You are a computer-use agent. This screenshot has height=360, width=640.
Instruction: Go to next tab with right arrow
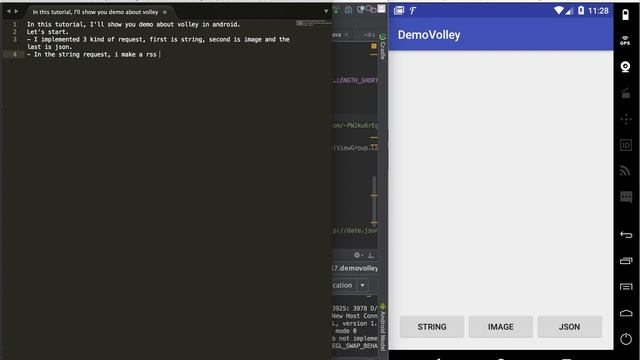point(16,11)
